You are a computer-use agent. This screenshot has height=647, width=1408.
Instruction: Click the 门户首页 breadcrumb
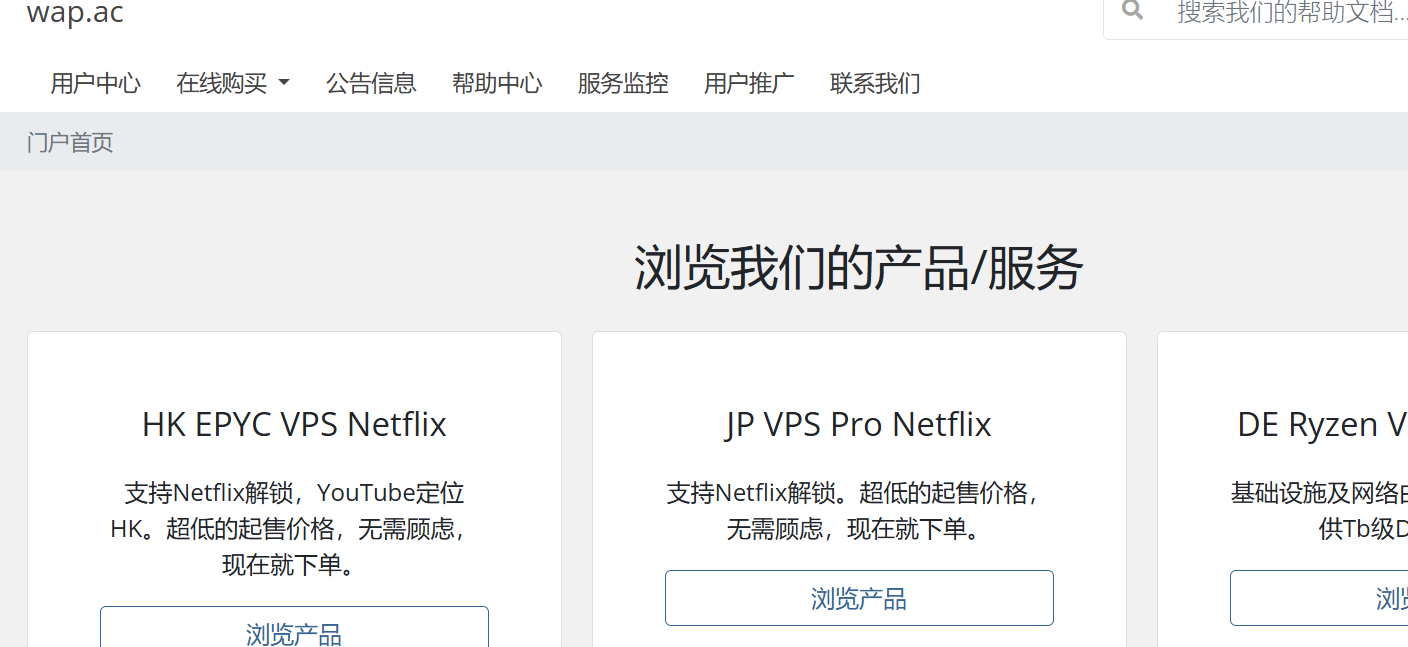coord(70,142)
